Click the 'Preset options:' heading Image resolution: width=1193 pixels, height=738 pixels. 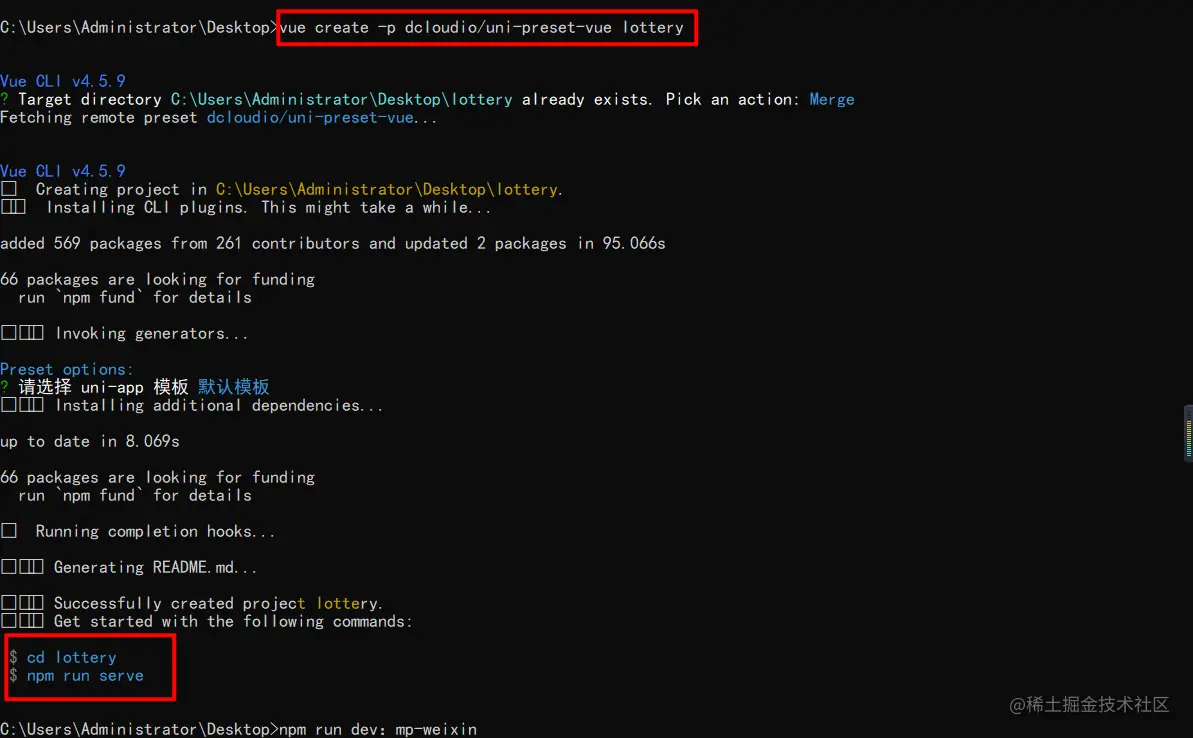point(66,369)
